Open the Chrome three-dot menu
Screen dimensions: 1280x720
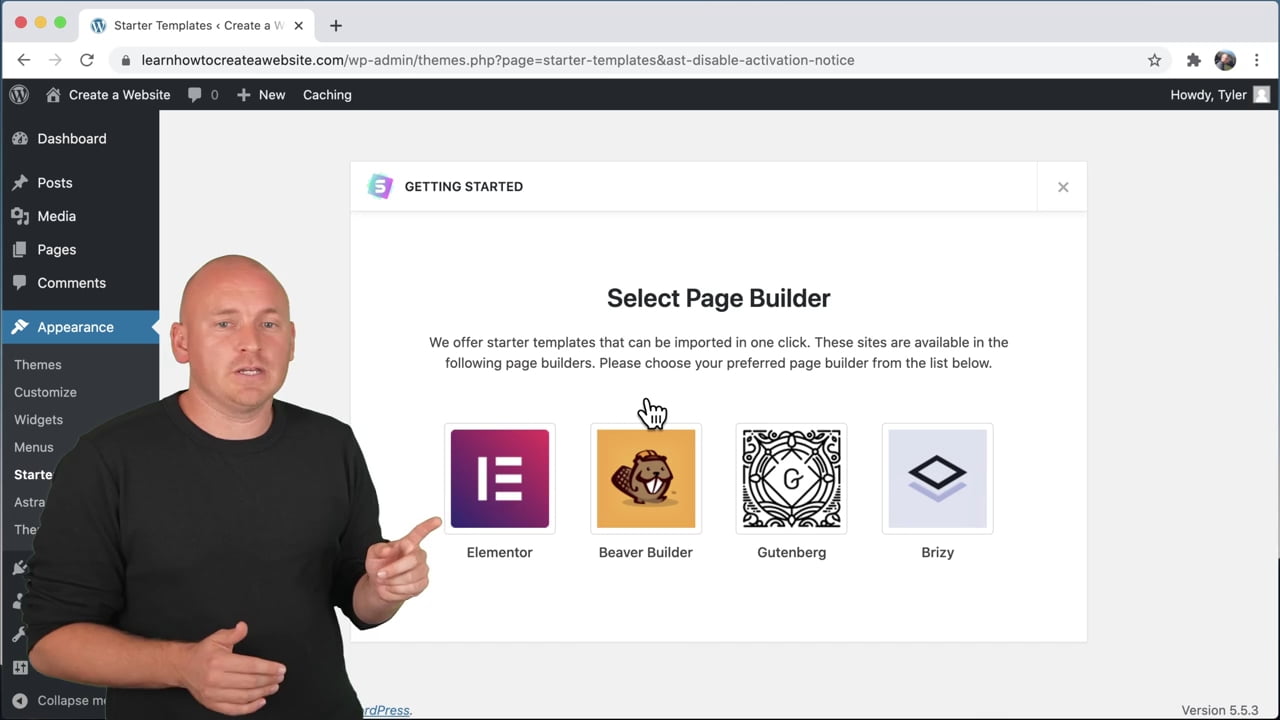(x=1257, y=60)
